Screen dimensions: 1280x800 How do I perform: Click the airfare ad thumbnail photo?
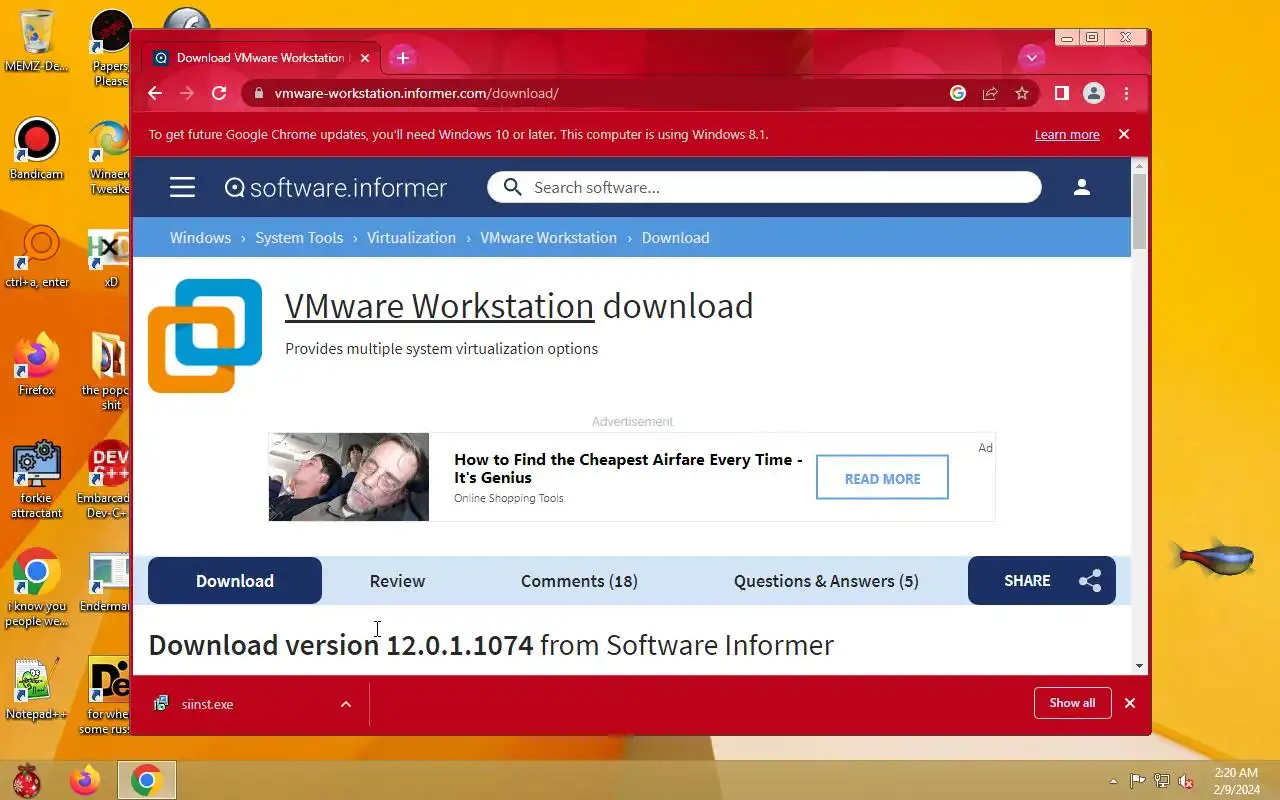pos(349,477)
